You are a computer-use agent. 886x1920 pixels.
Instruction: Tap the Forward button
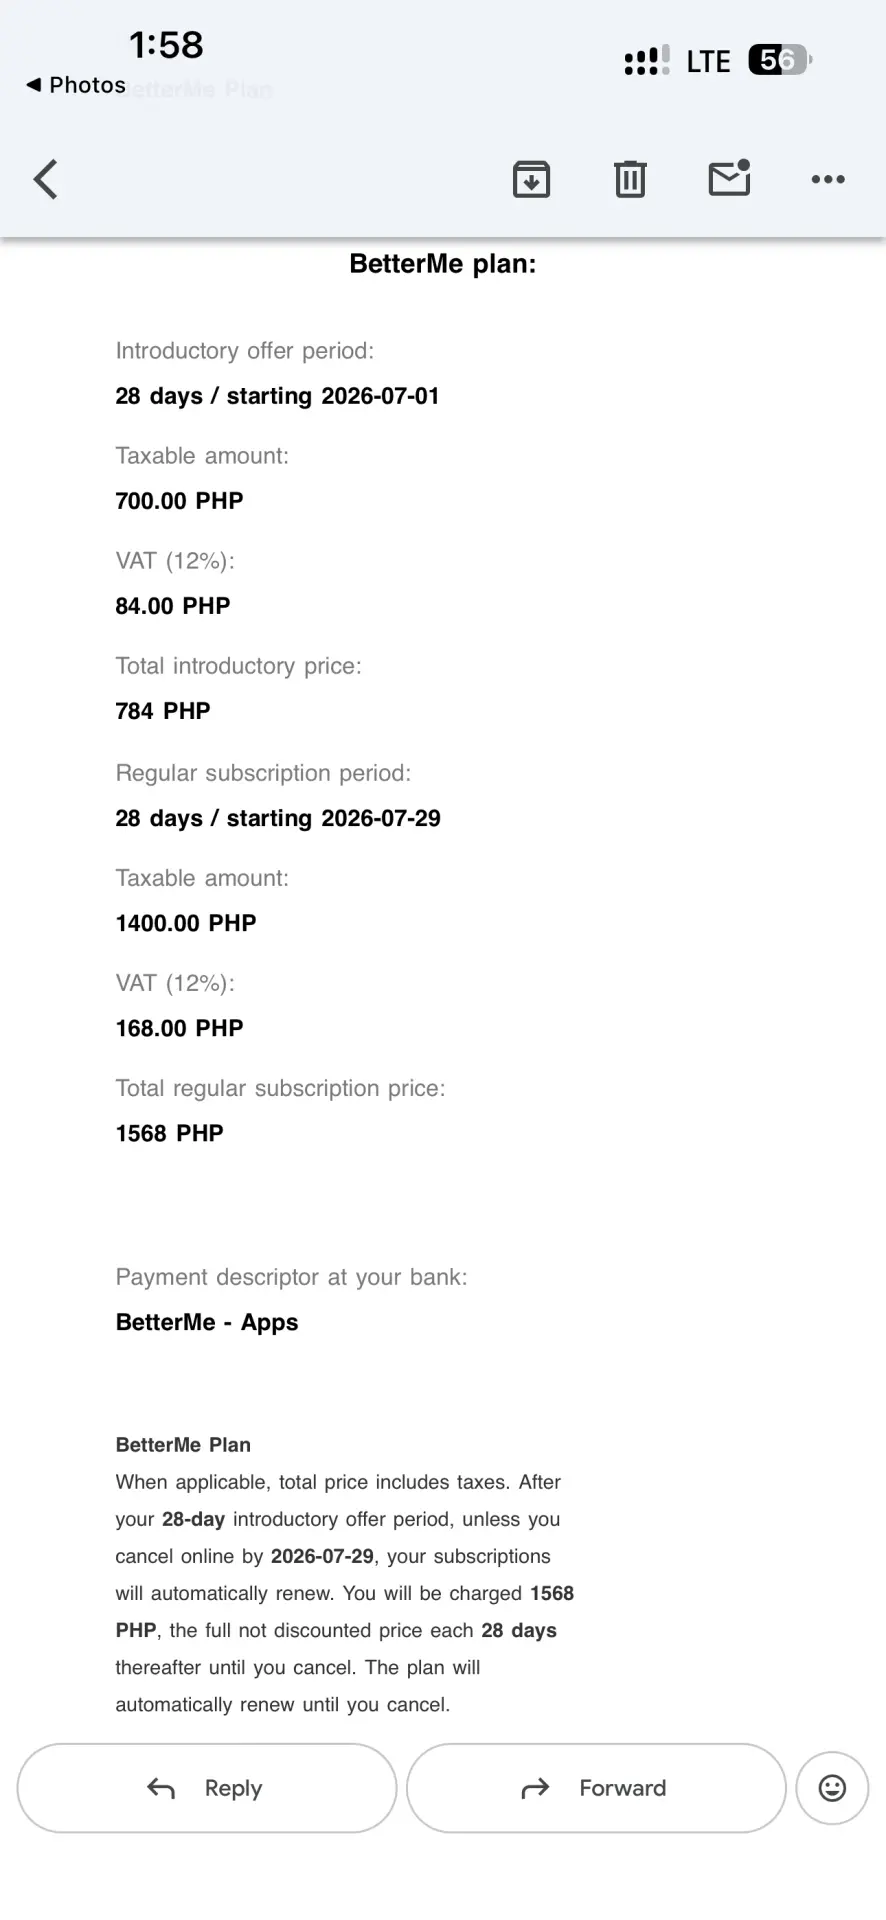(596, 1788)
